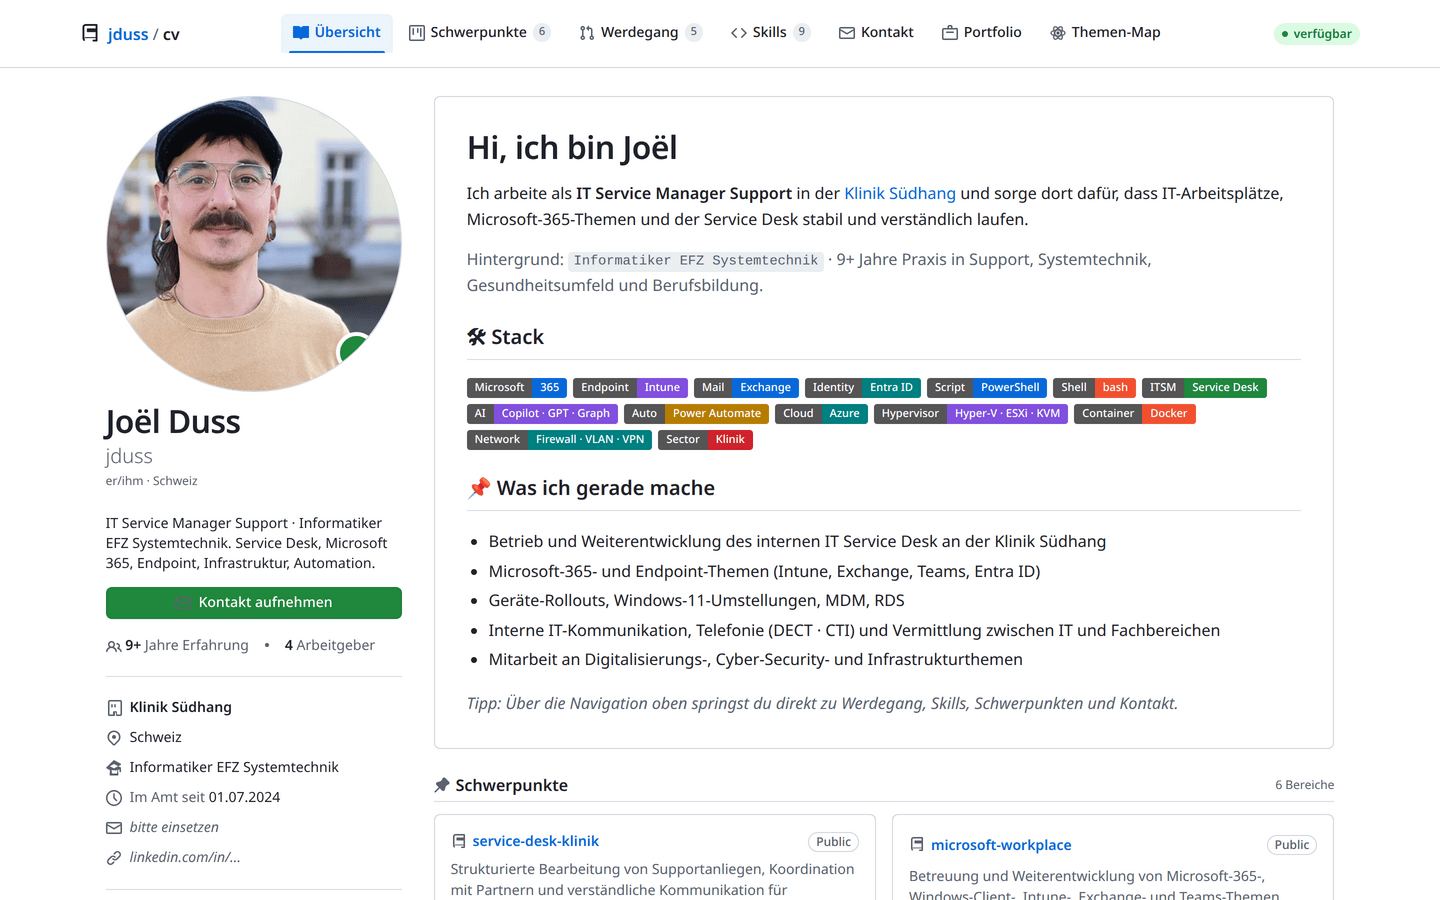Viewport: 1440px width, 900px height.
Task: Click the Script PowerShell badge
Action: [x=987, y=388]
